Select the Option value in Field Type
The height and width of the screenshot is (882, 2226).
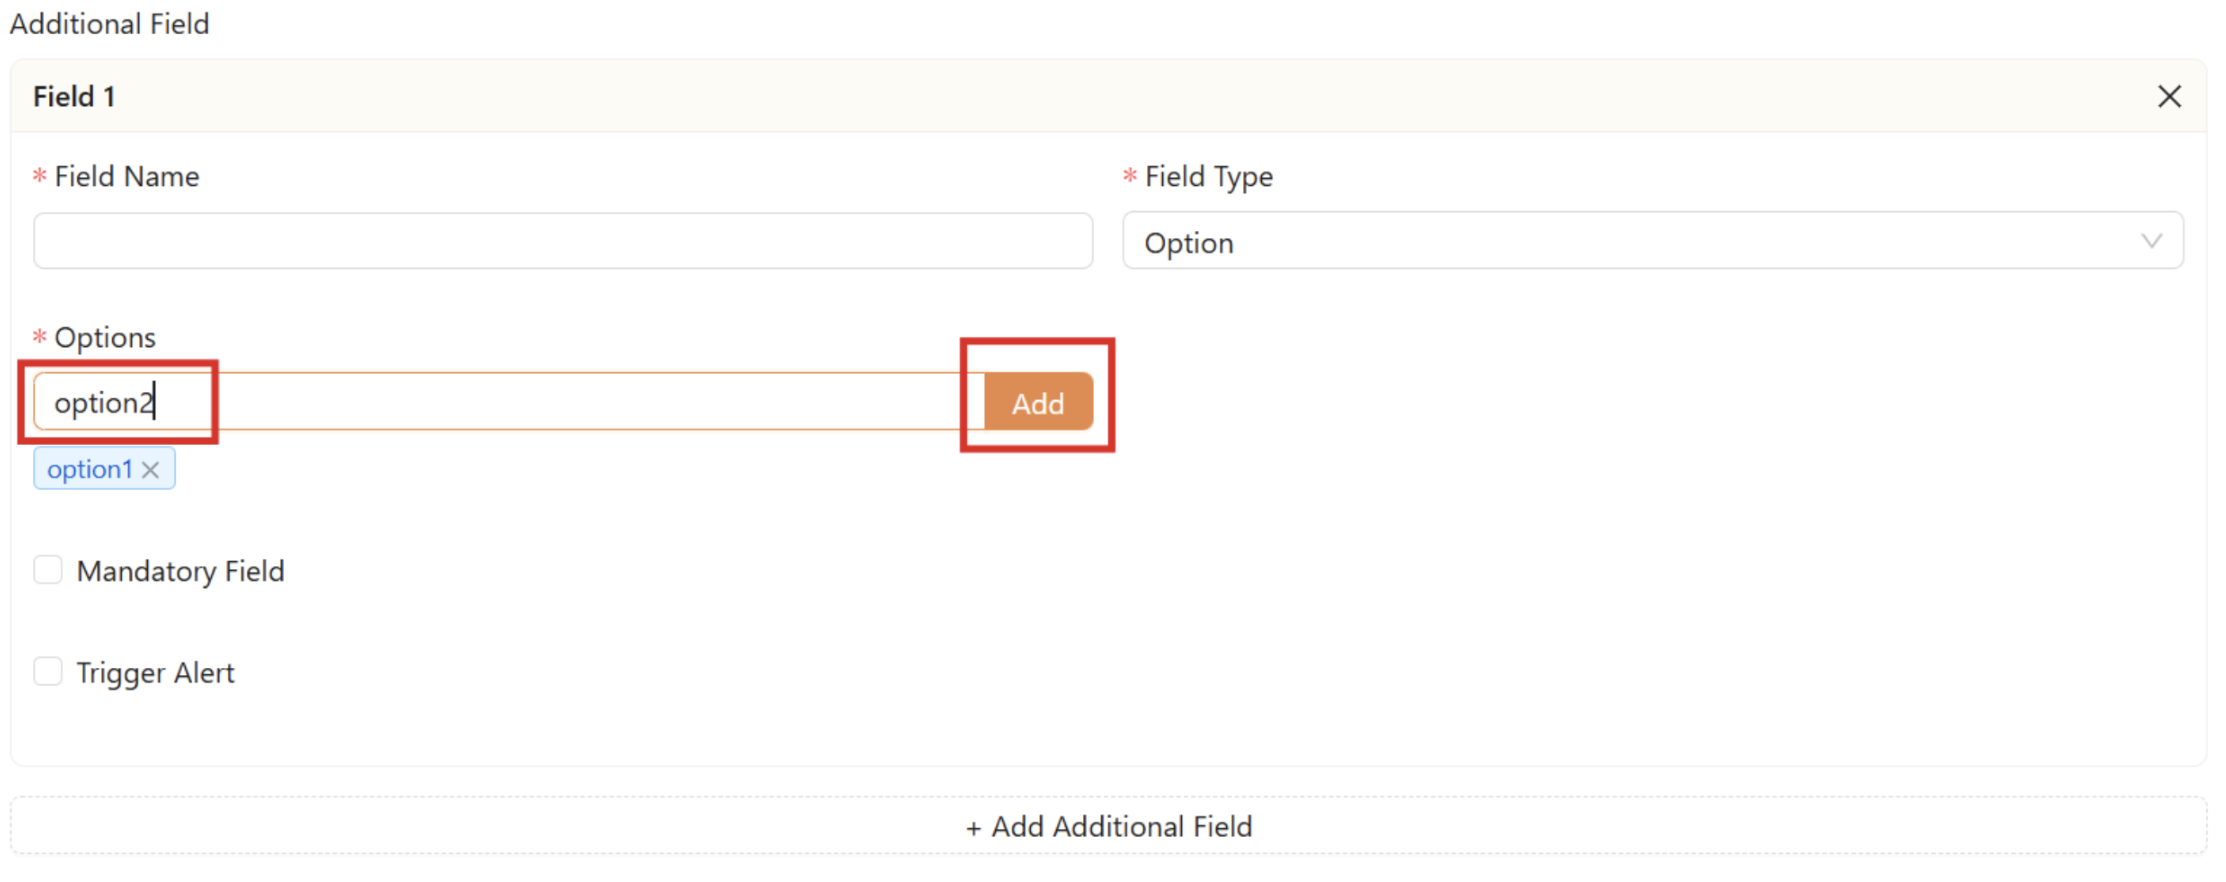click(x=1188, y=242)
